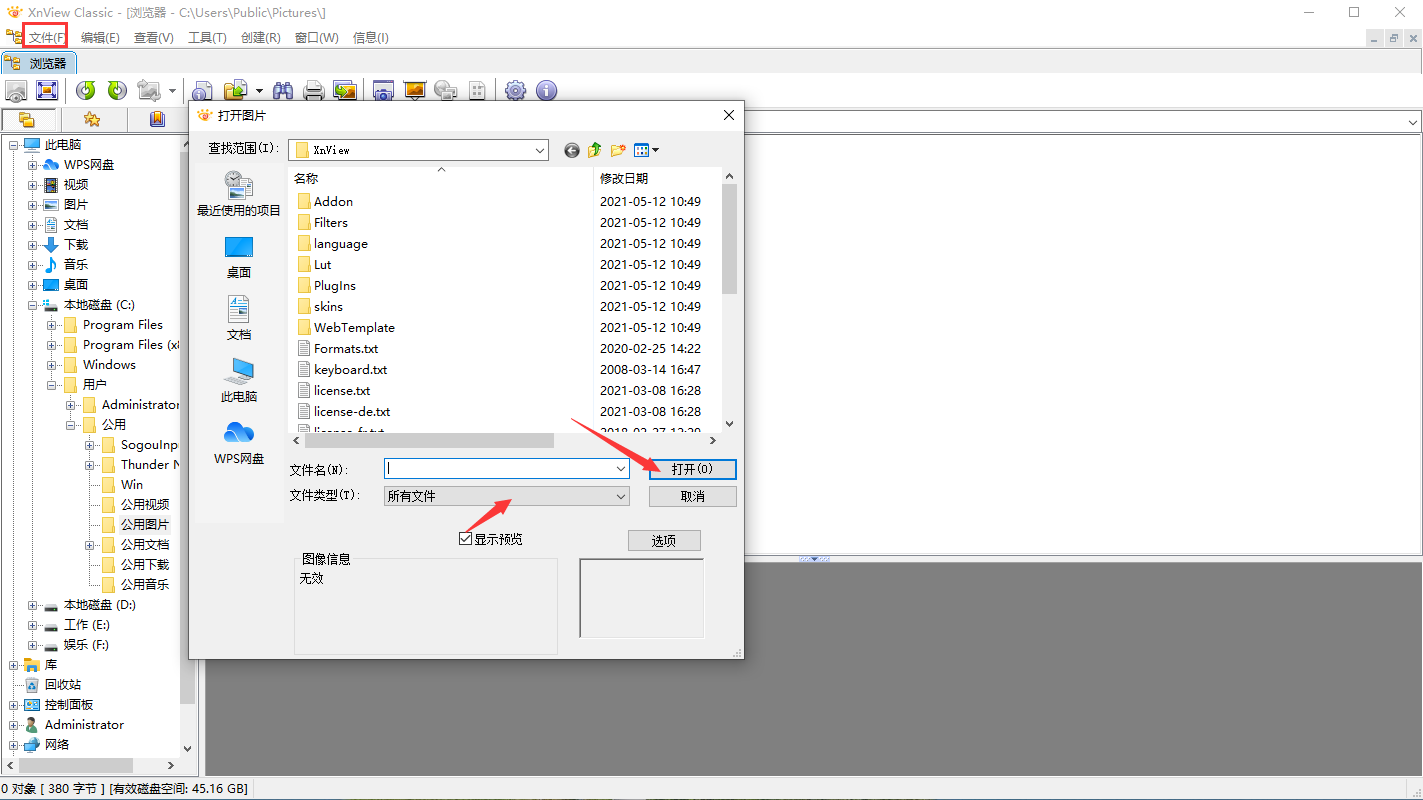Click the screen capture camera icon
The height and width of the screenshot is (800, 1423).
382,91
